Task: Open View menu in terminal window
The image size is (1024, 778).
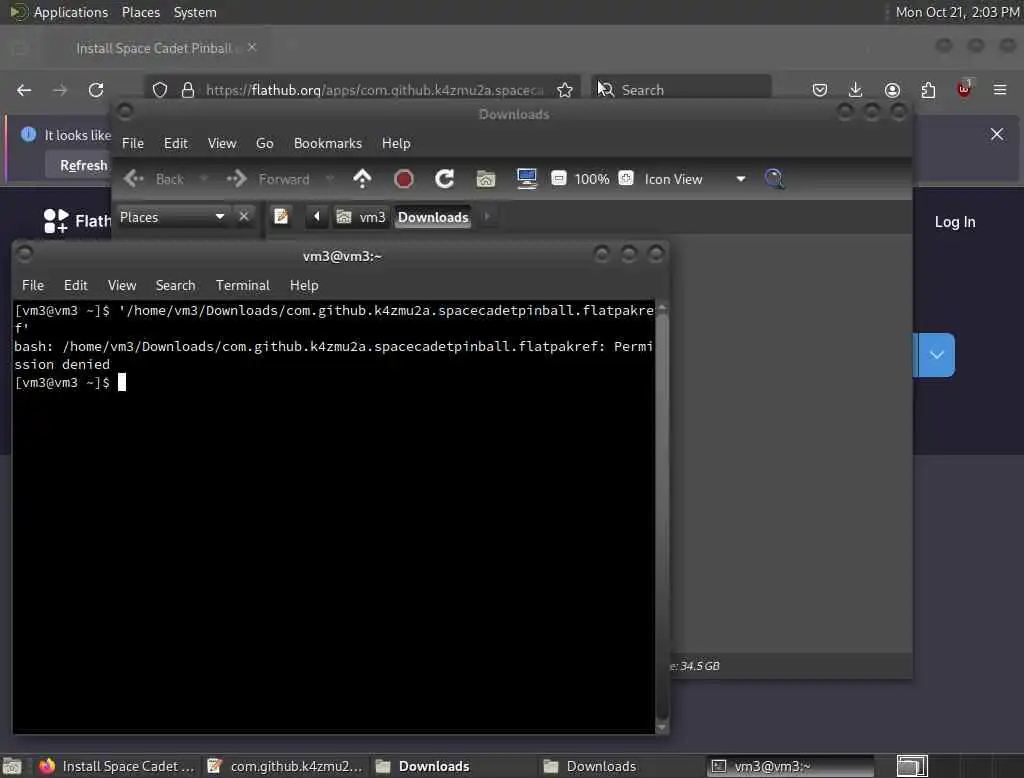Action: (x=122, y=285)
